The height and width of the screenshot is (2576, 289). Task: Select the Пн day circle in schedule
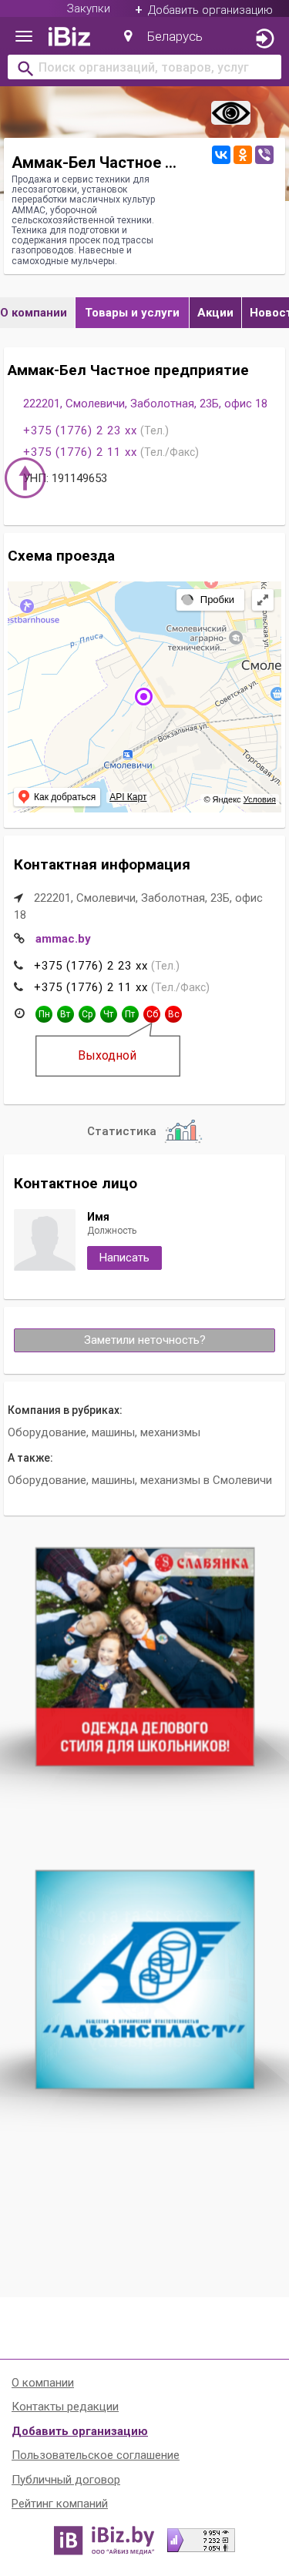[x=44, y=1014]
